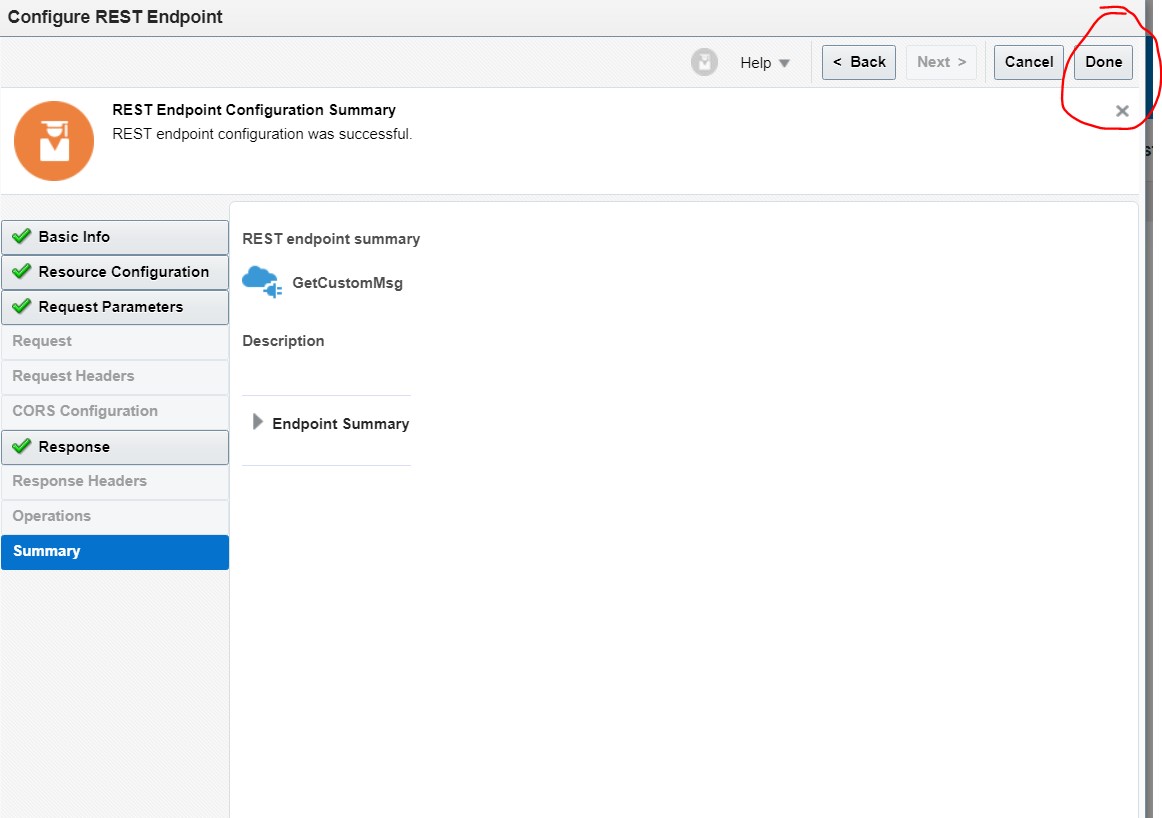Image resolution: width=1162 pixels, height=818 pixels.
Task: Click the green checkmark beside Resource Configuration
Action: (x=22, y=272)
